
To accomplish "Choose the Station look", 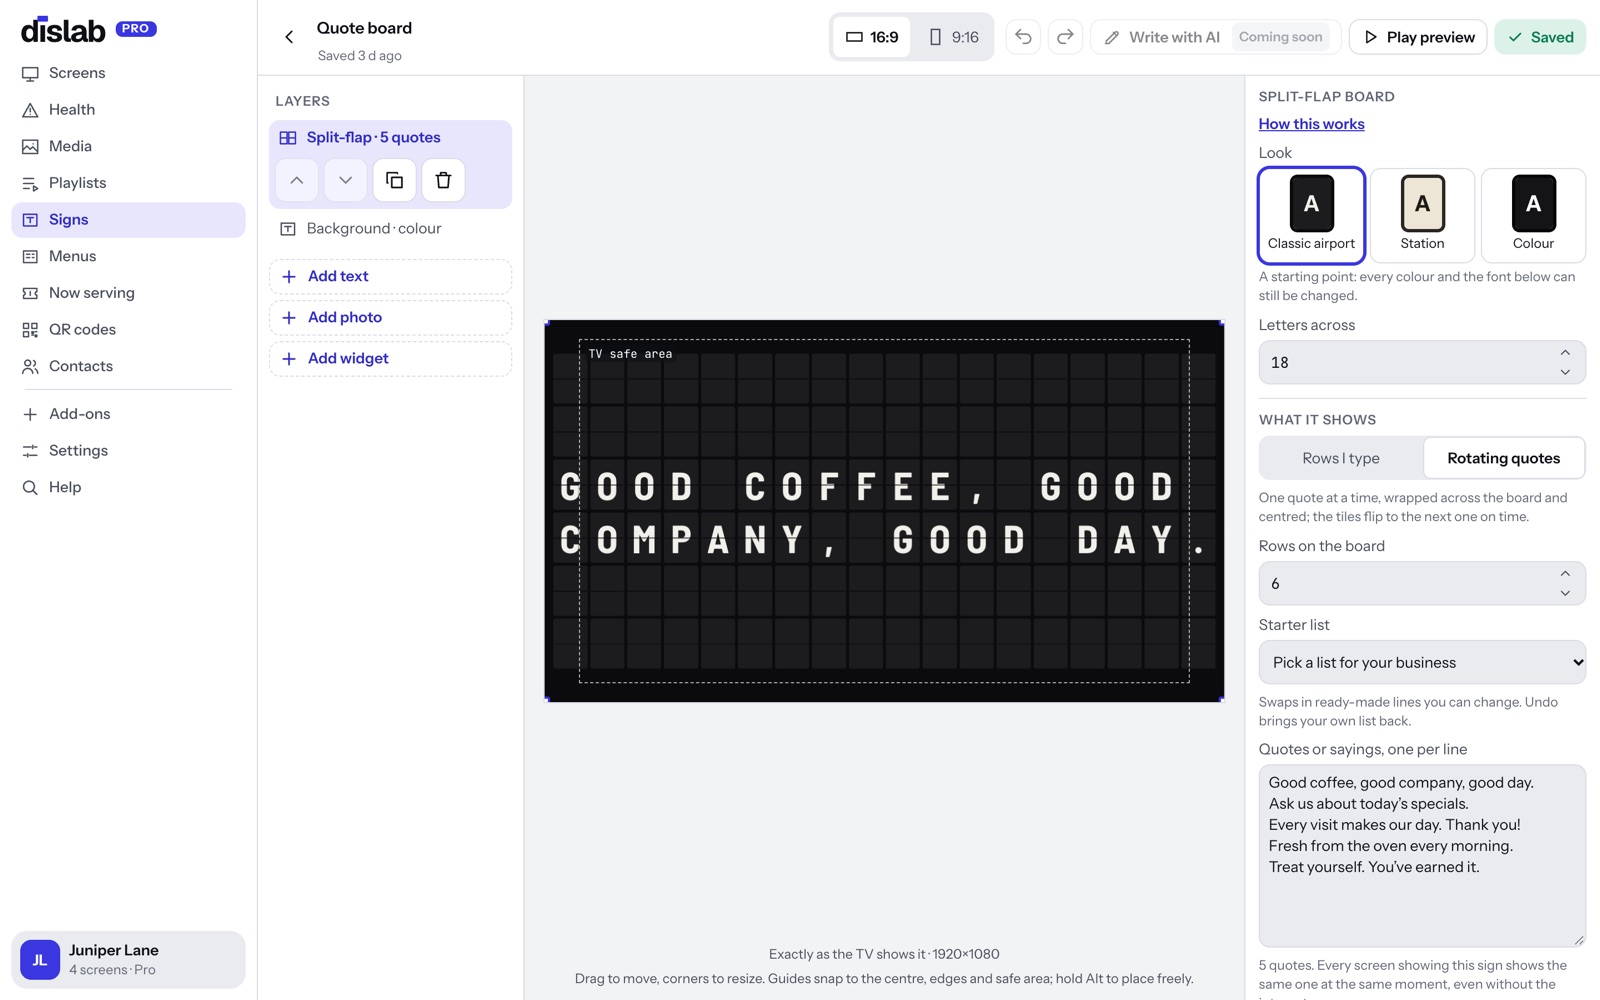I will click(x=1422, y=215).
